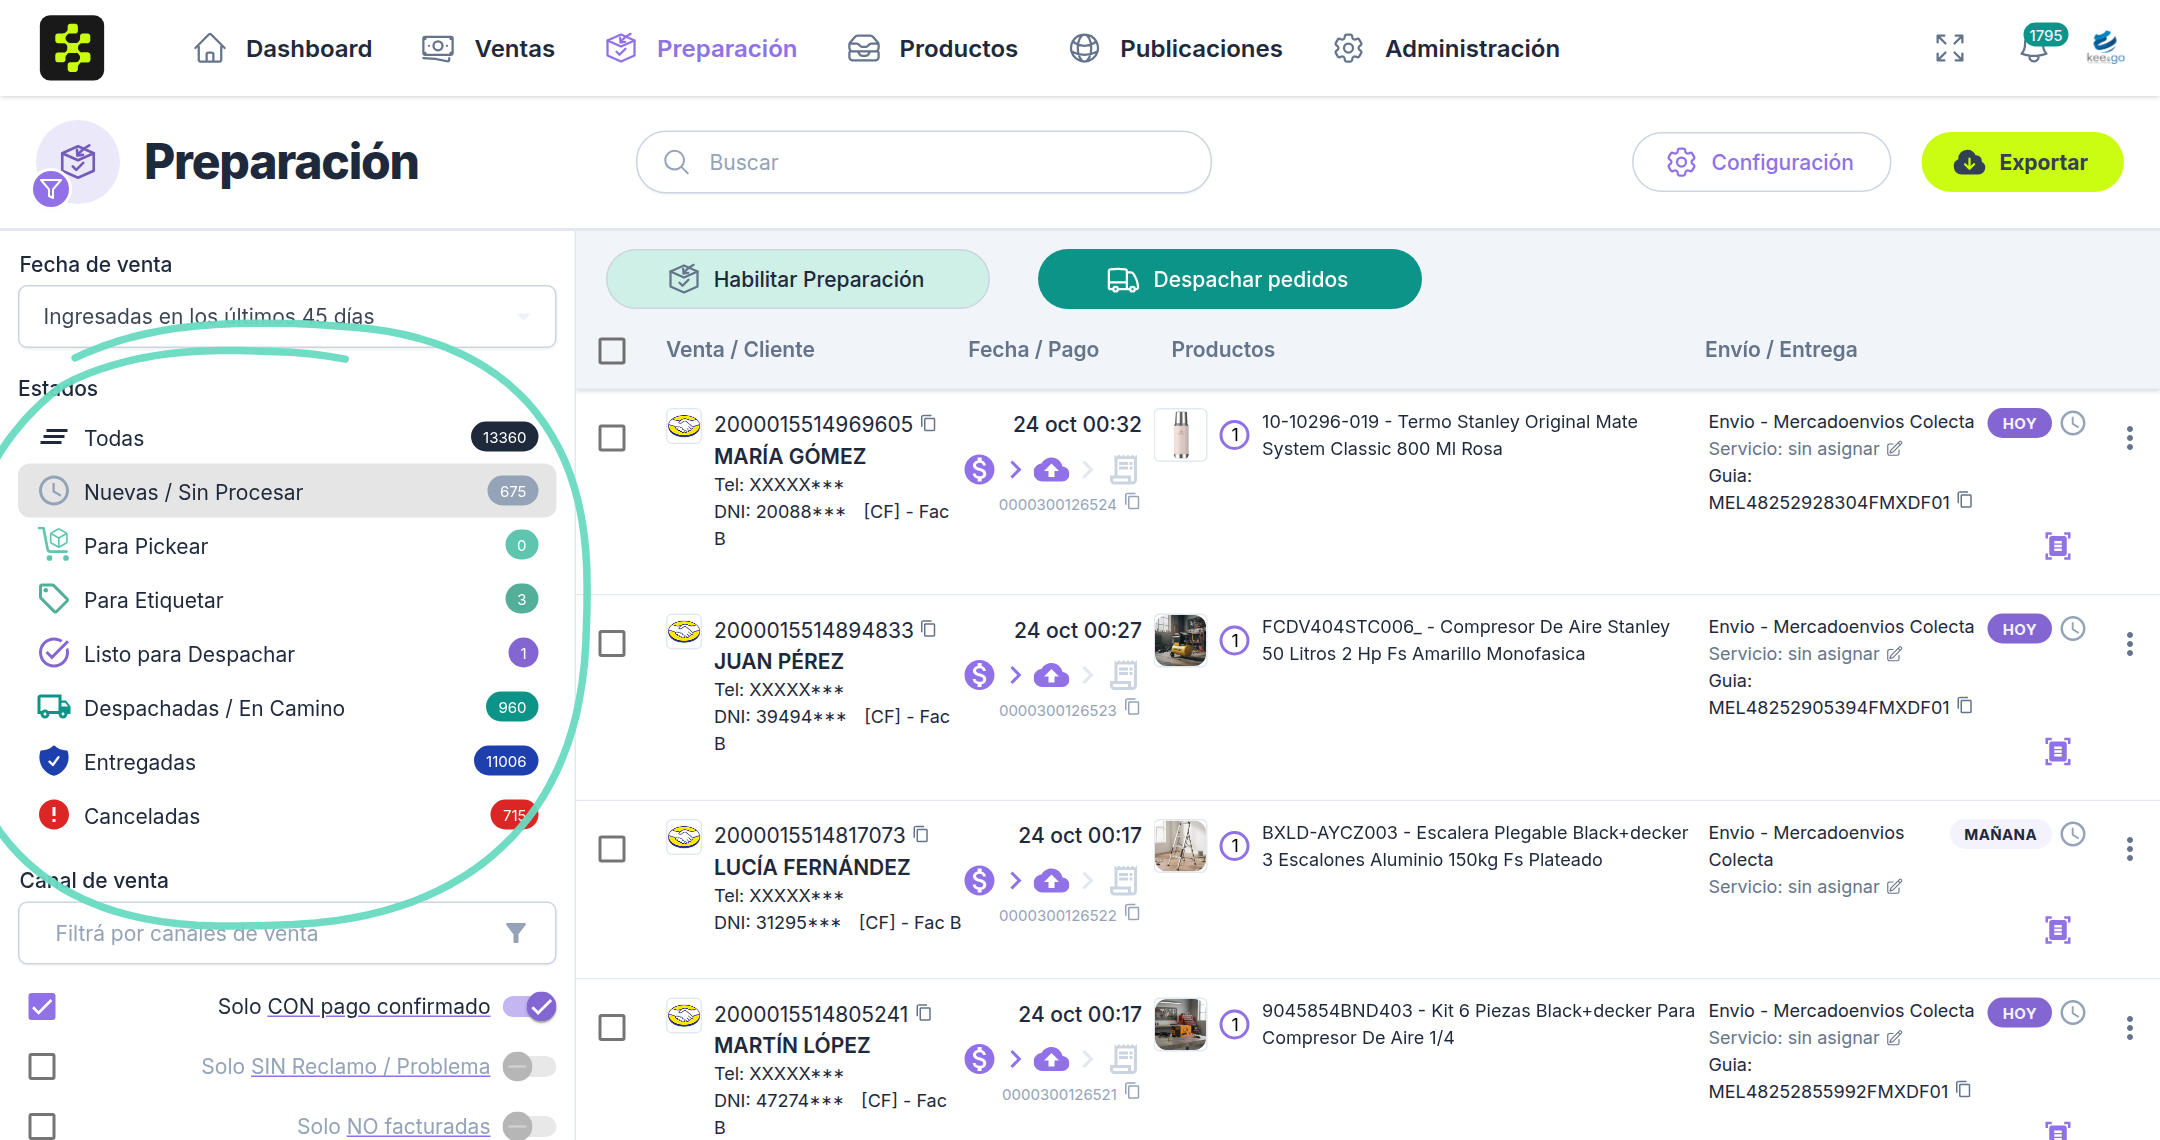Screen dimensions: 2160x1140
Task: Filter by Entregadas status
Action: coord(287,761)
